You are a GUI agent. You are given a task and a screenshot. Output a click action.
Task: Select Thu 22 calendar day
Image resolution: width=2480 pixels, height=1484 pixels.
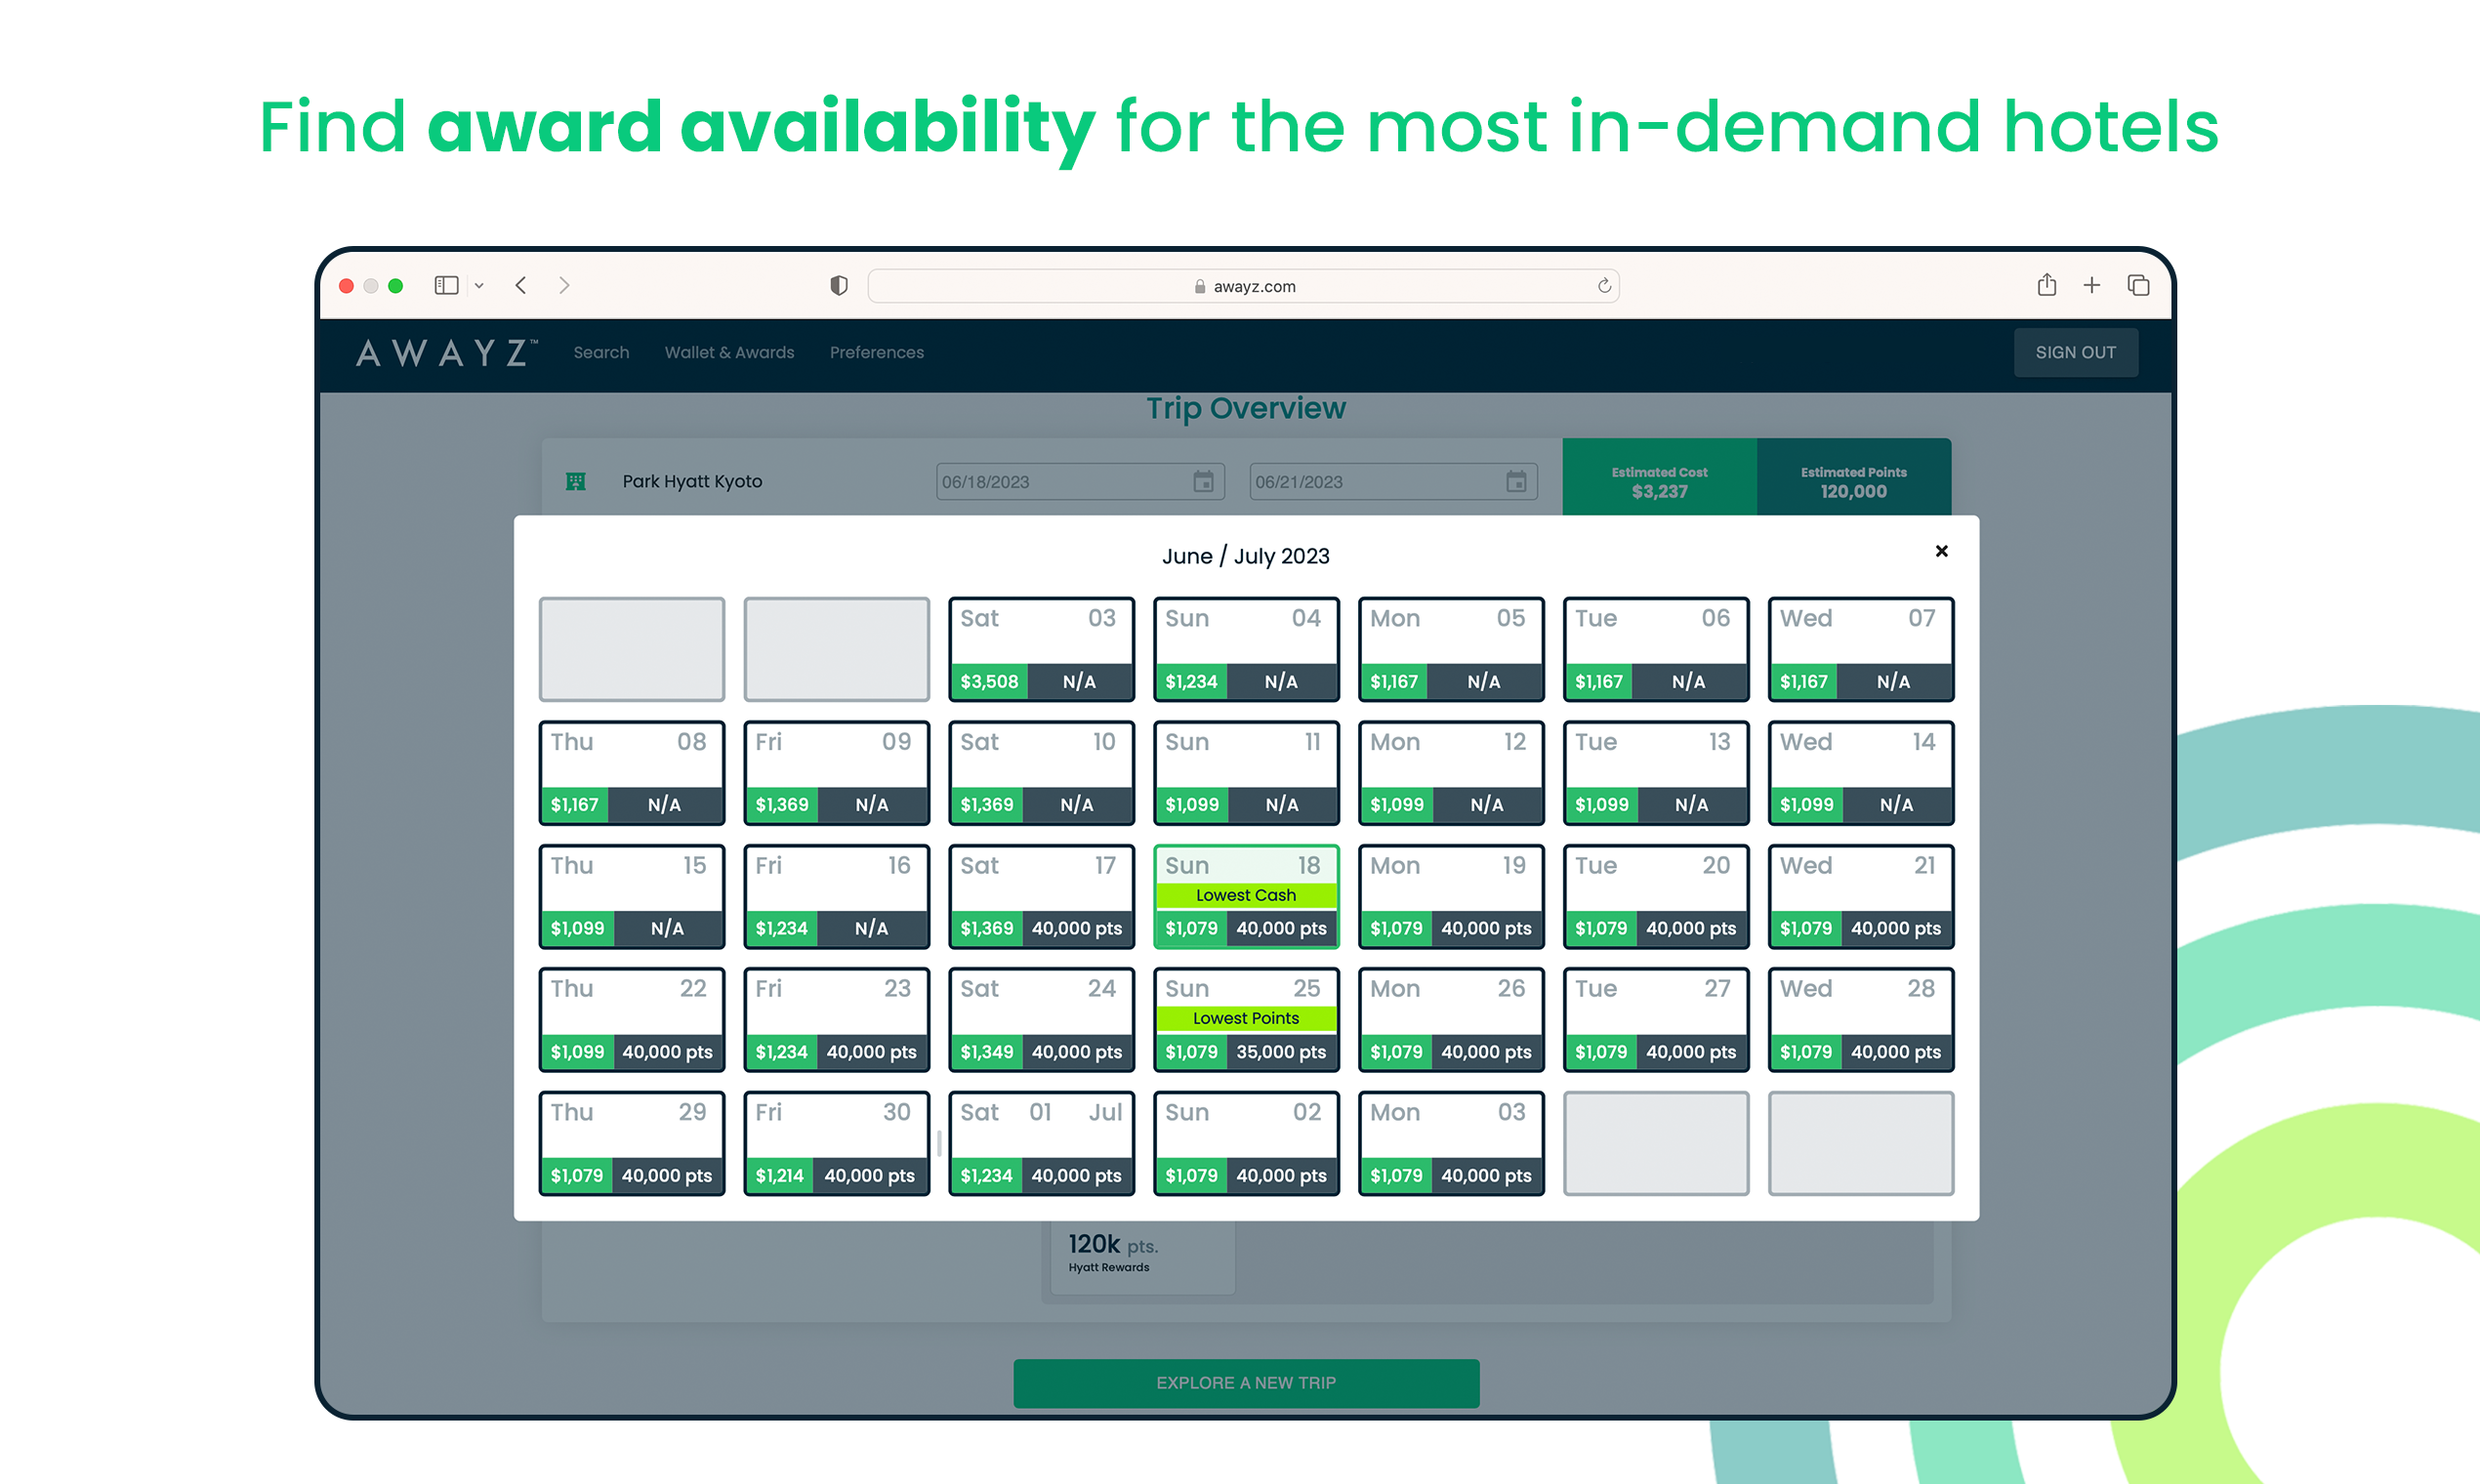pyautogui.click(x=632, y=1020)
